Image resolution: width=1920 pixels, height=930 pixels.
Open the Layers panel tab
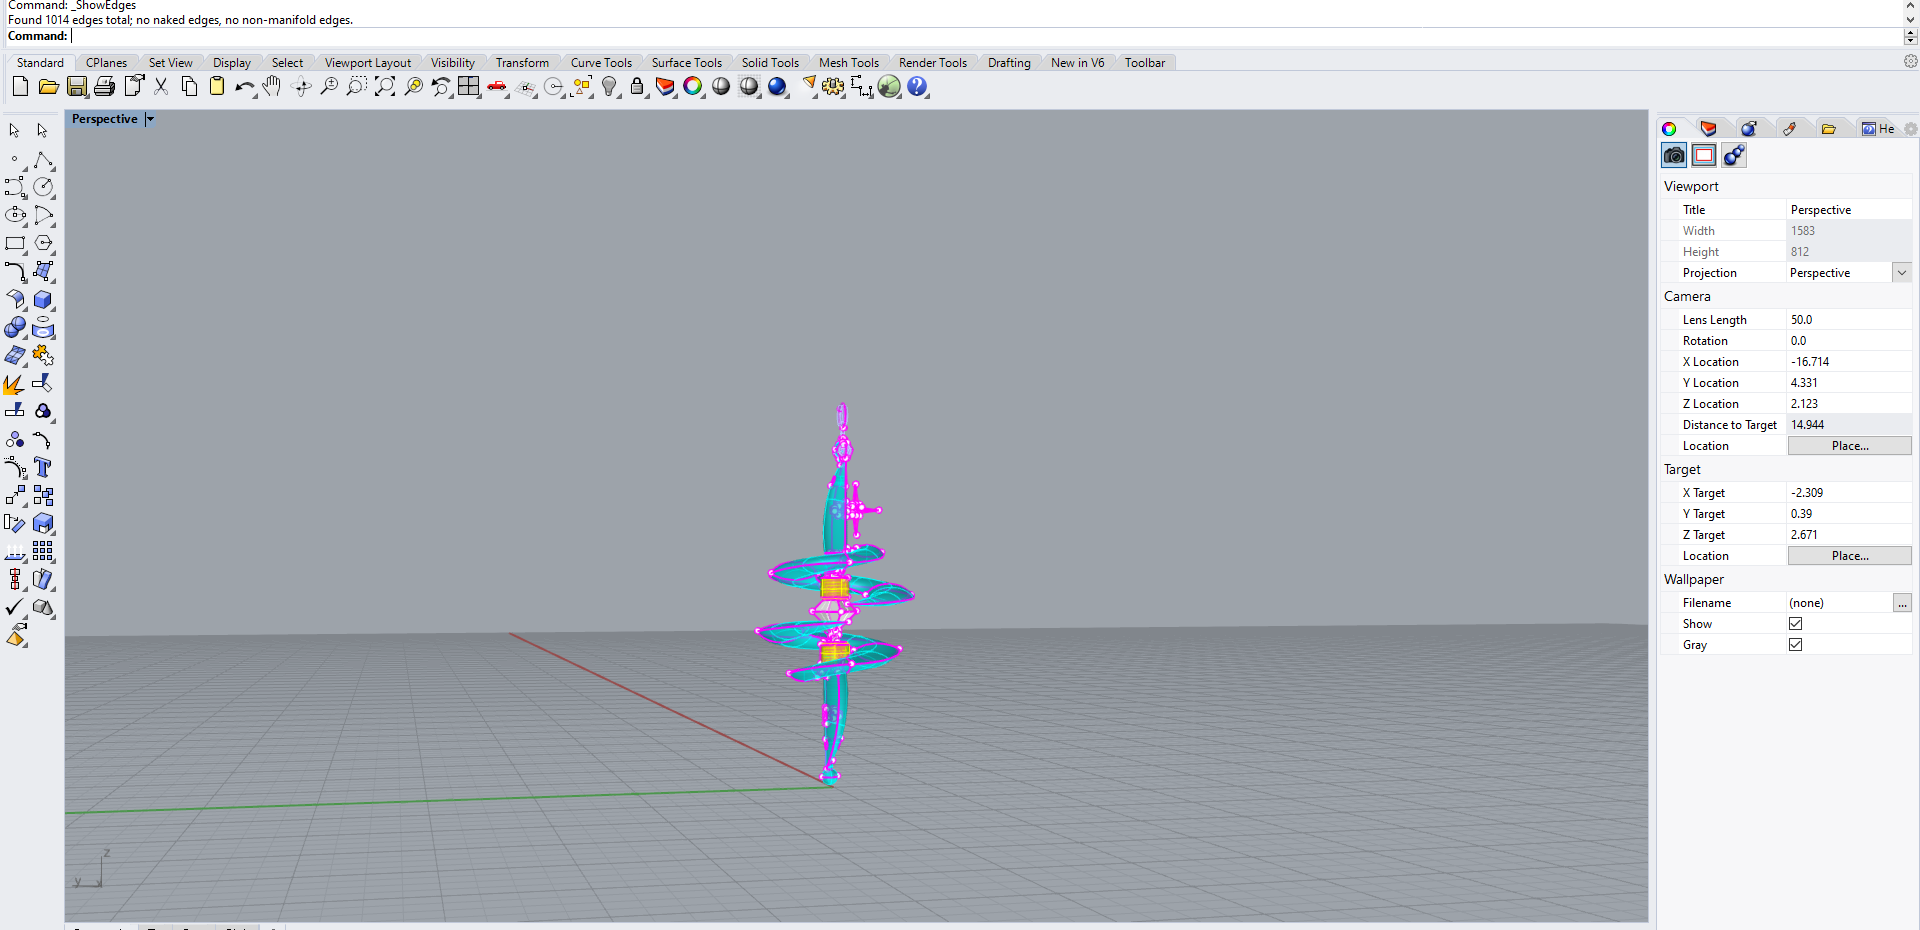[1708, 129]
